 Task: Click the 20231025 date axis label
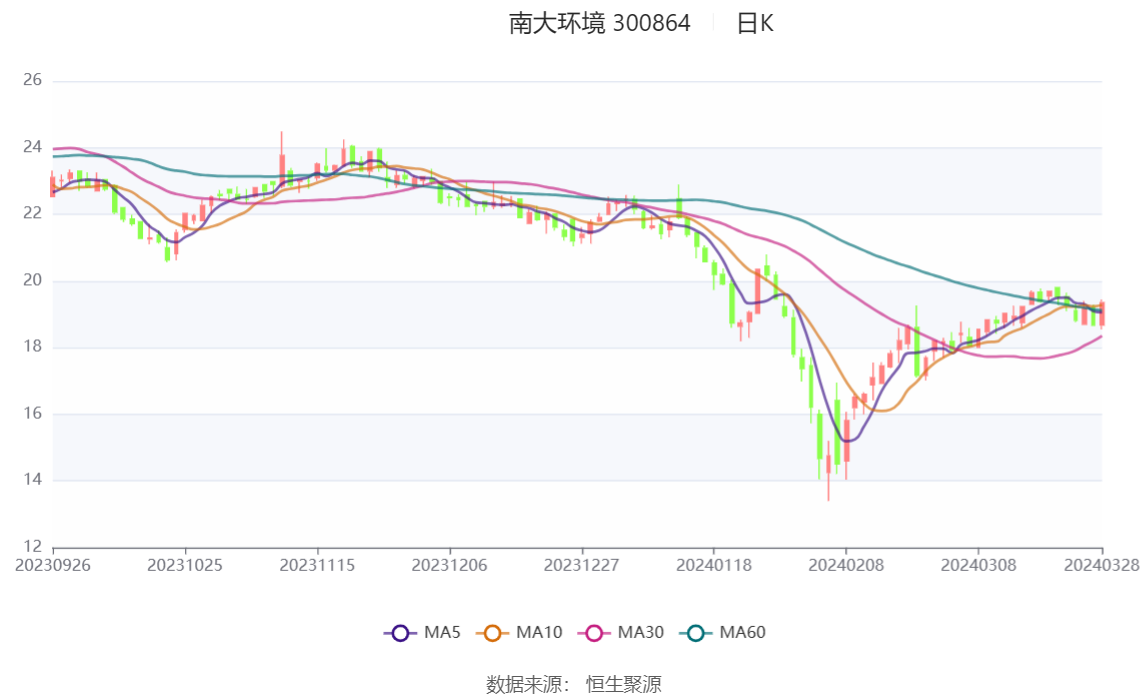coord(184,566)
